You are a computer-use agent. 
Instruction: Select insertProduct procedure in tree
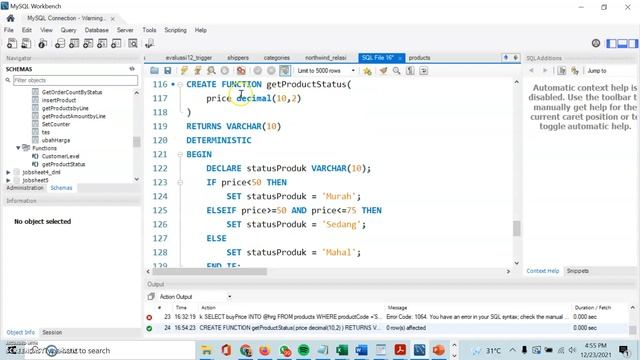(x=59, y=100)
